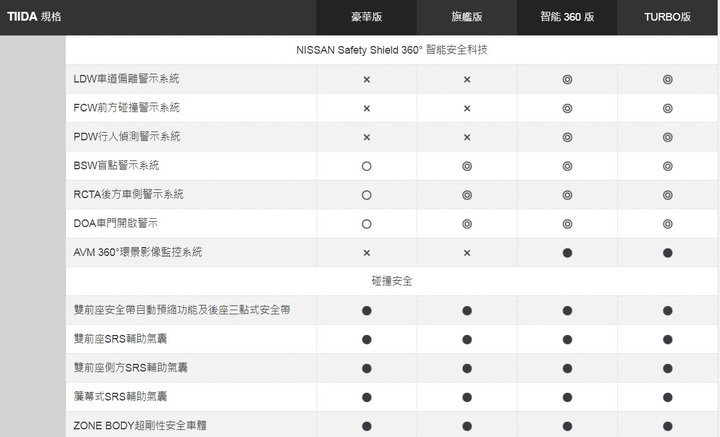Click the AVM filled dot under 智能 360 版

coord(567,253)
